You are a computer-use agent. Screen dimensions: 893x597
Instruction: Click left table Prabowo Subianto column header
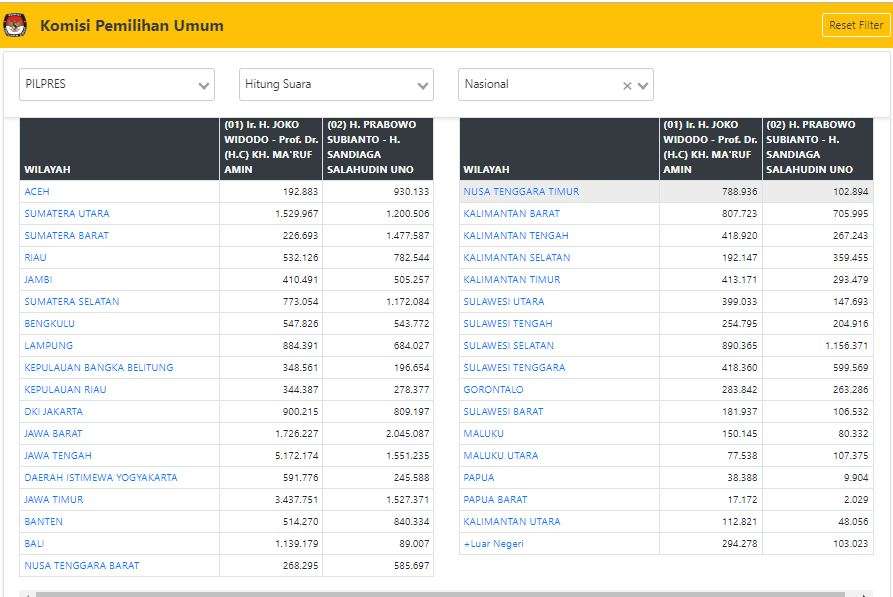[378, 149]
